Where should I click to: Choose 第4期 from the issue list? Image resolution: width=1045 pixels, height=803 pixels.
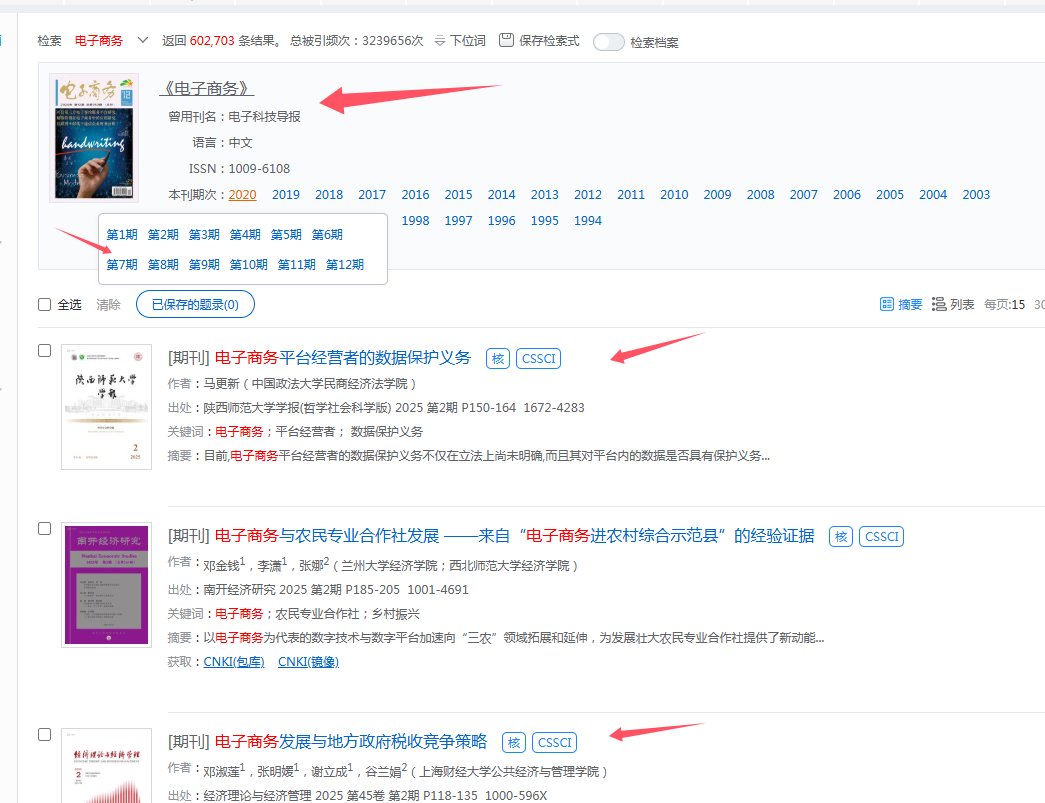tap(245, 235)
